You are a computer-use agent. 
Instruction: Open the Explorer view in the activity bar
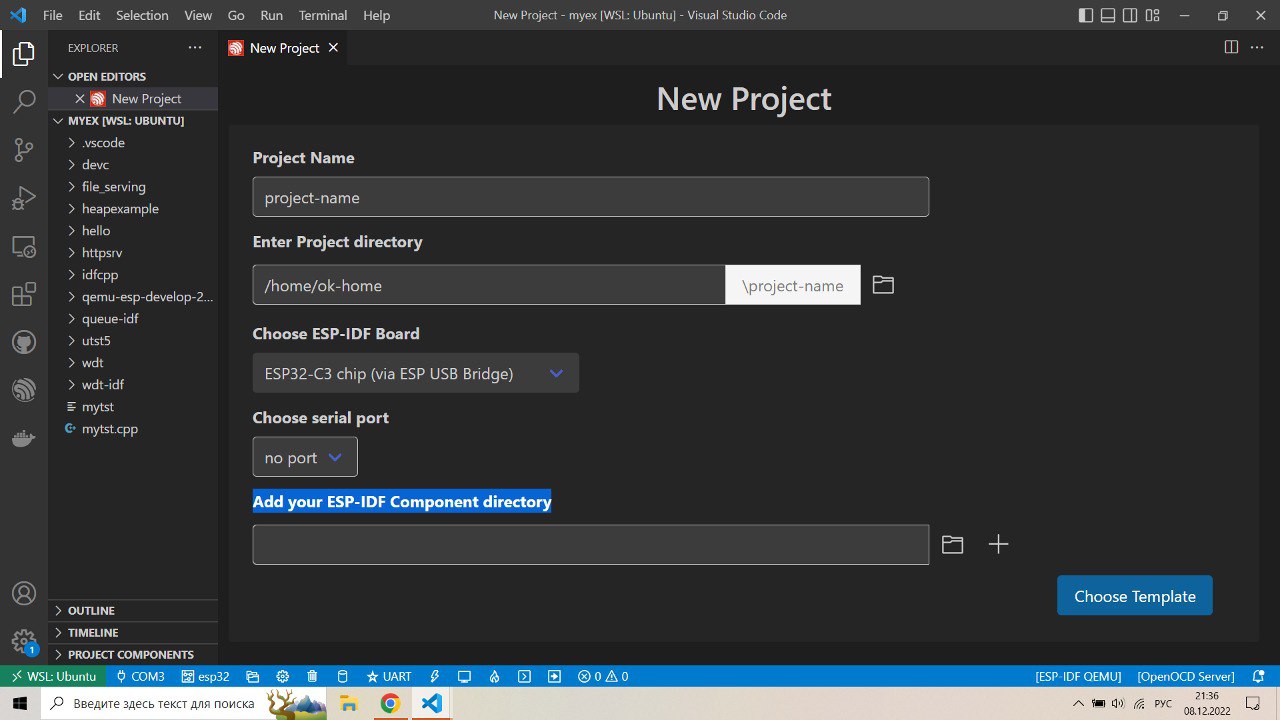(x=24, y=54)
